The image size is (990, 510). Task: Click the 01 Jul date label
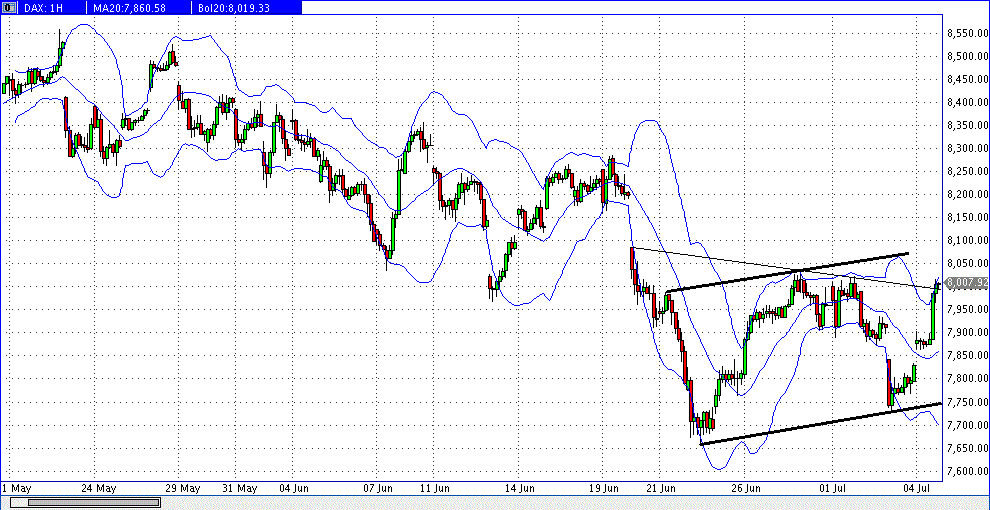[832, 488]
